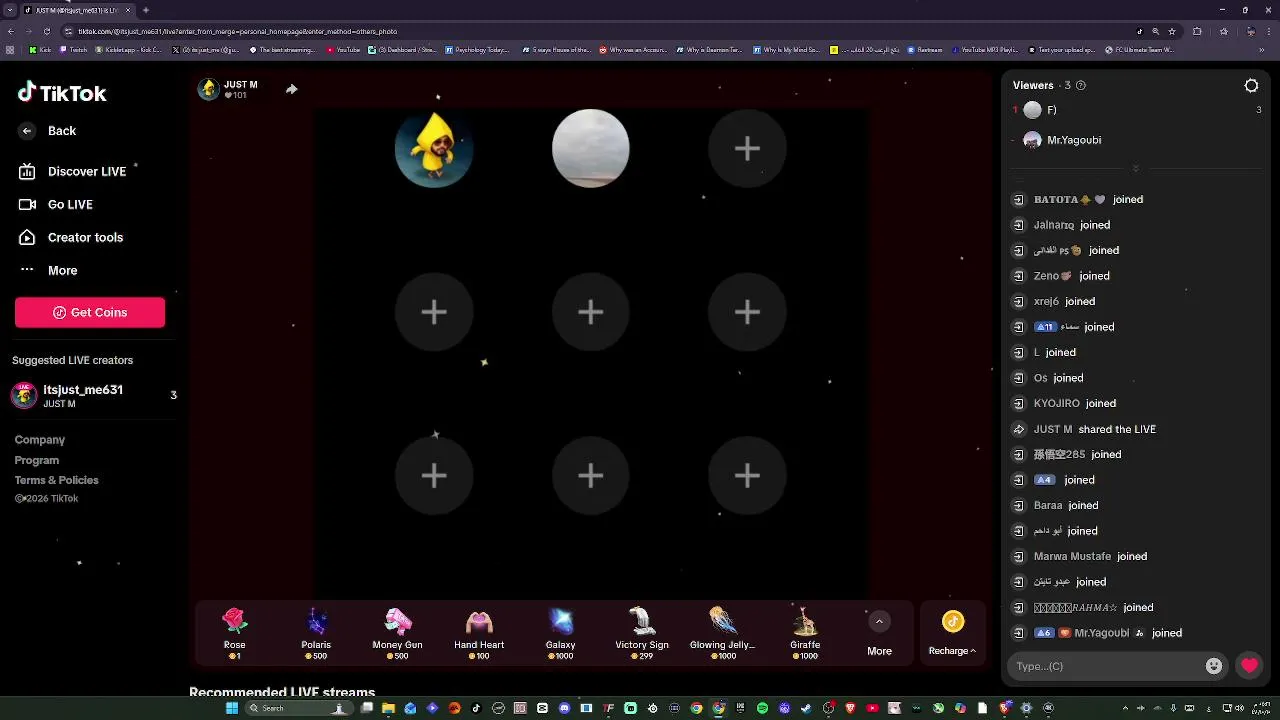
Task: Send the Money Gun gift
Action: pyautogui.click(x=397, y=632)
